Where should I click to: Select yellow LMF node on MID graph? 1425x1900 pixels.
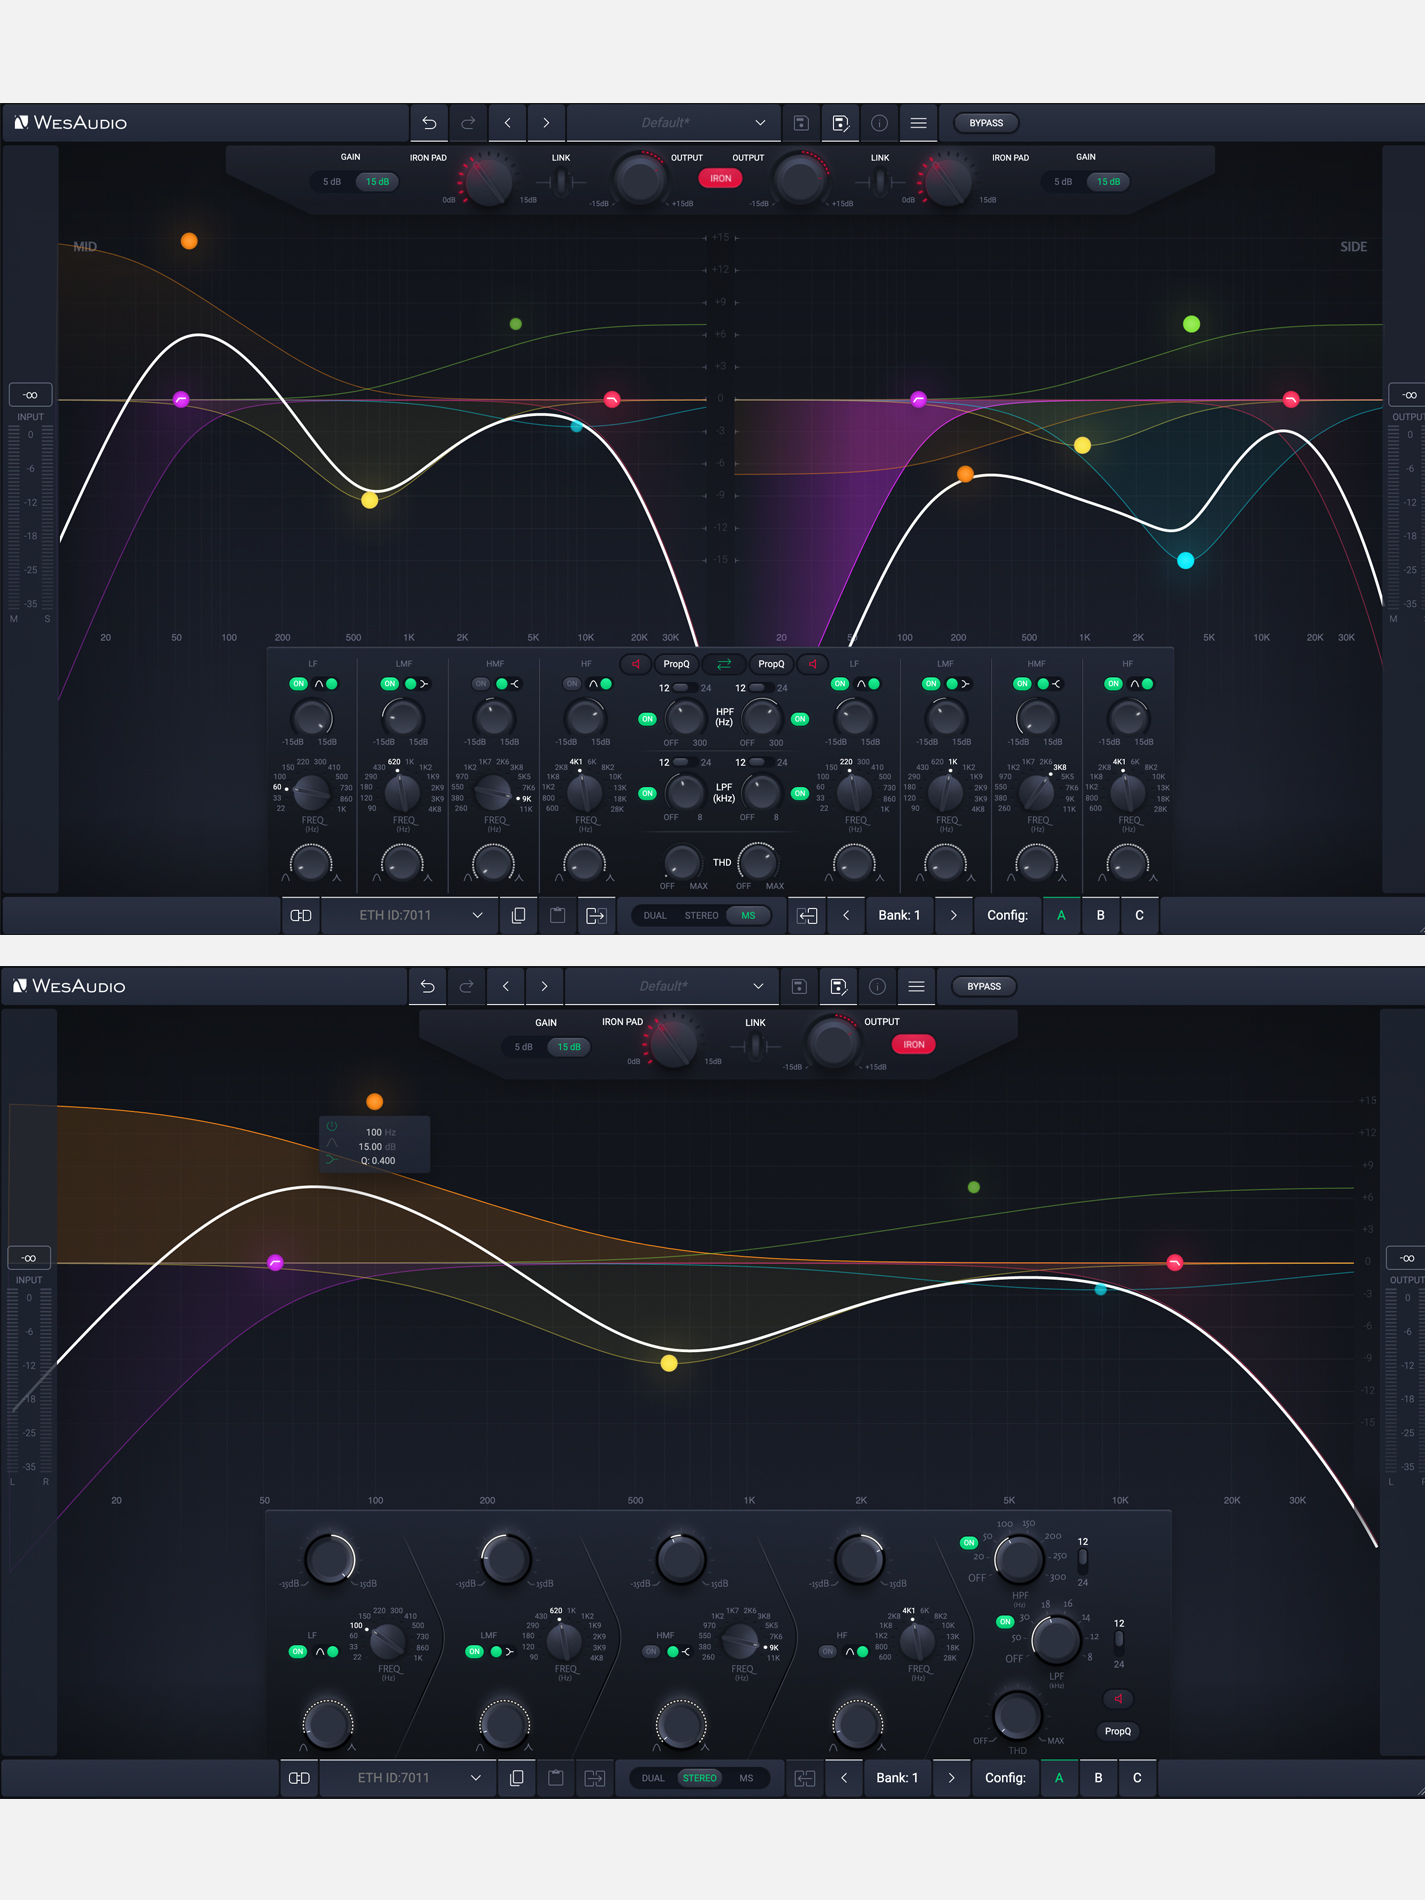[370, 500]
